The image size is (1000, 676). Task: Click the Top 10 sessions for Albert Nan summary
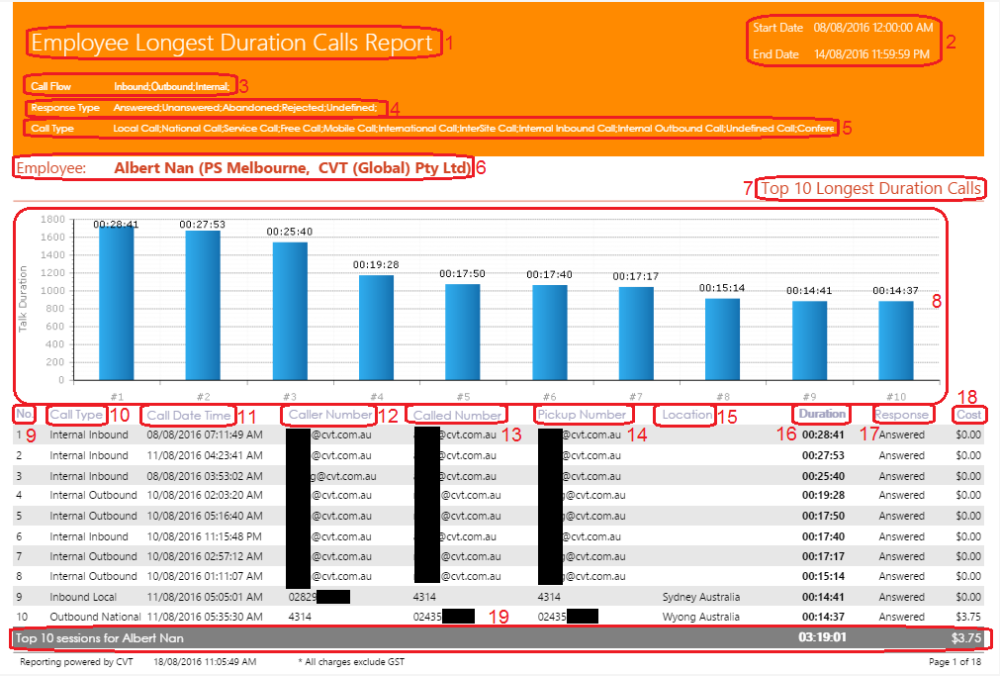[x=99, y=638]
